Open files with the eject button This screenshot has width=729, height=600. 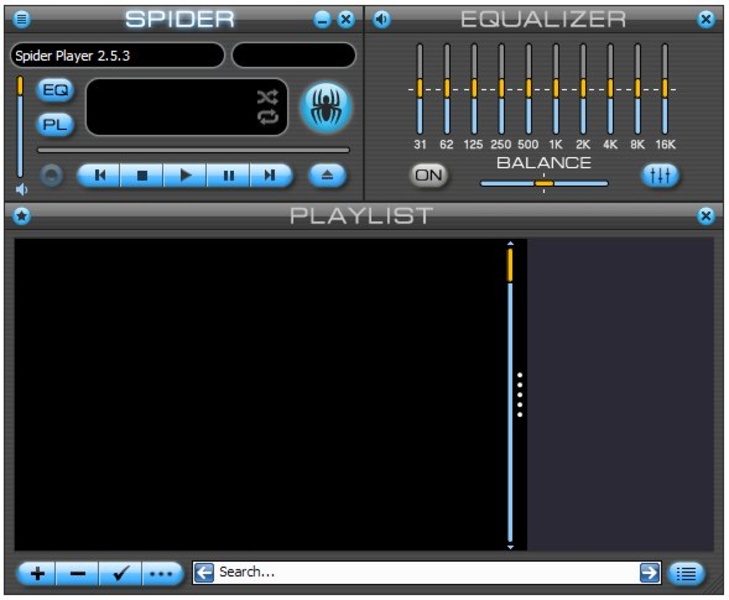tap(327, 175)
